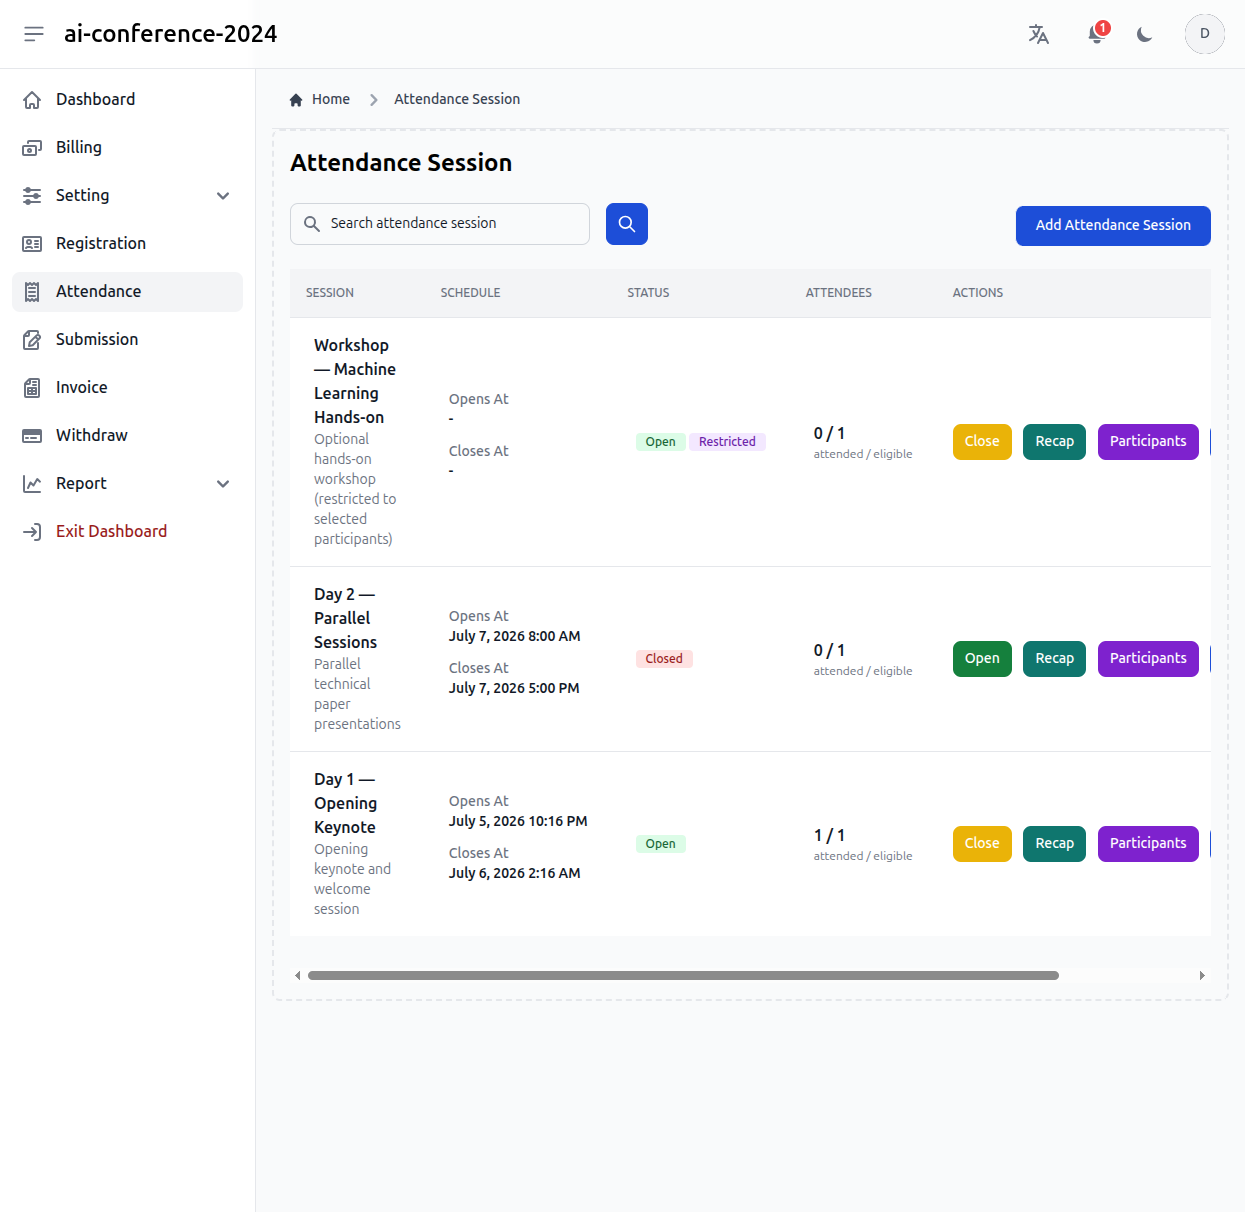The image size is (1245, 1212).
Task: Open notifications bell icon
Action: 1097,34
